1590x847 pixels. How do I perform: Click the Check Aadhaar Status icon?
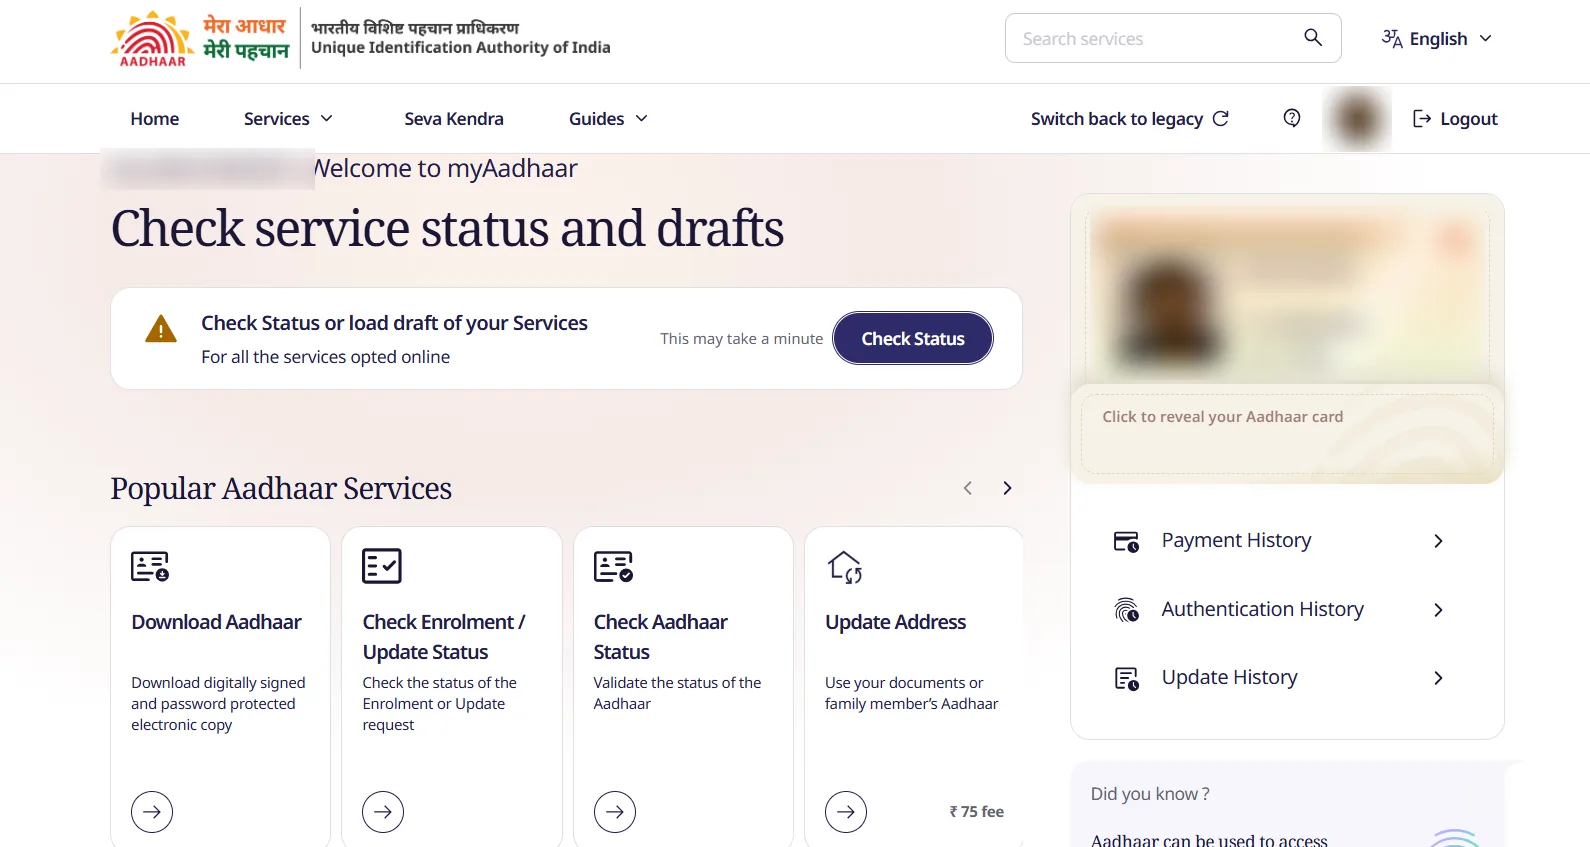613,566
